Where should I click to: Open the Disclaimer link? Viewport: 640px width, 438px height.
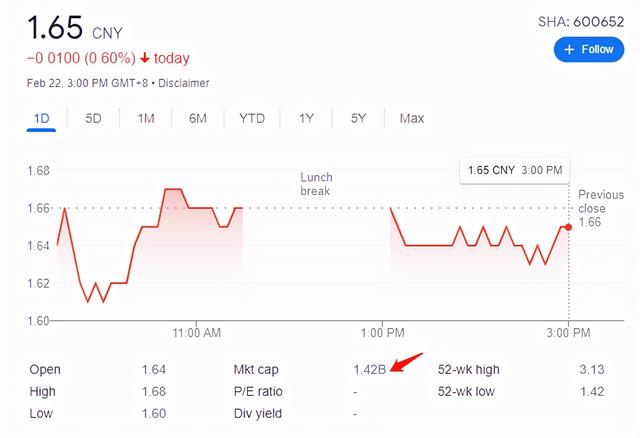pos(183,83)
